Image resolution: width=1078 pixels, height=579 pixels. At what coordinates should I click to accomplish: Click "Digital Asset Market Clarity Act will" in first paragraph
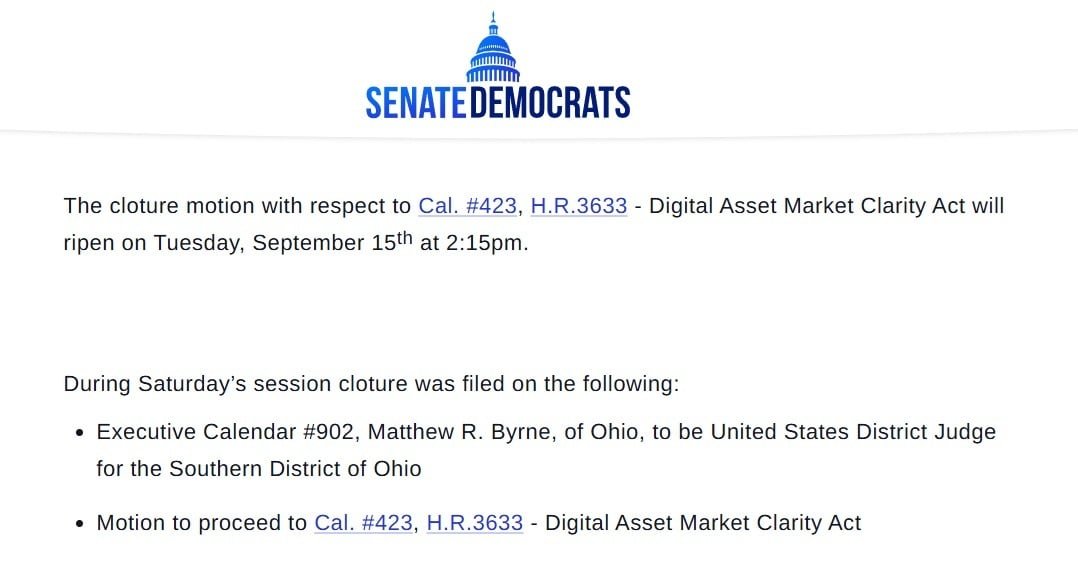(827, 206)
